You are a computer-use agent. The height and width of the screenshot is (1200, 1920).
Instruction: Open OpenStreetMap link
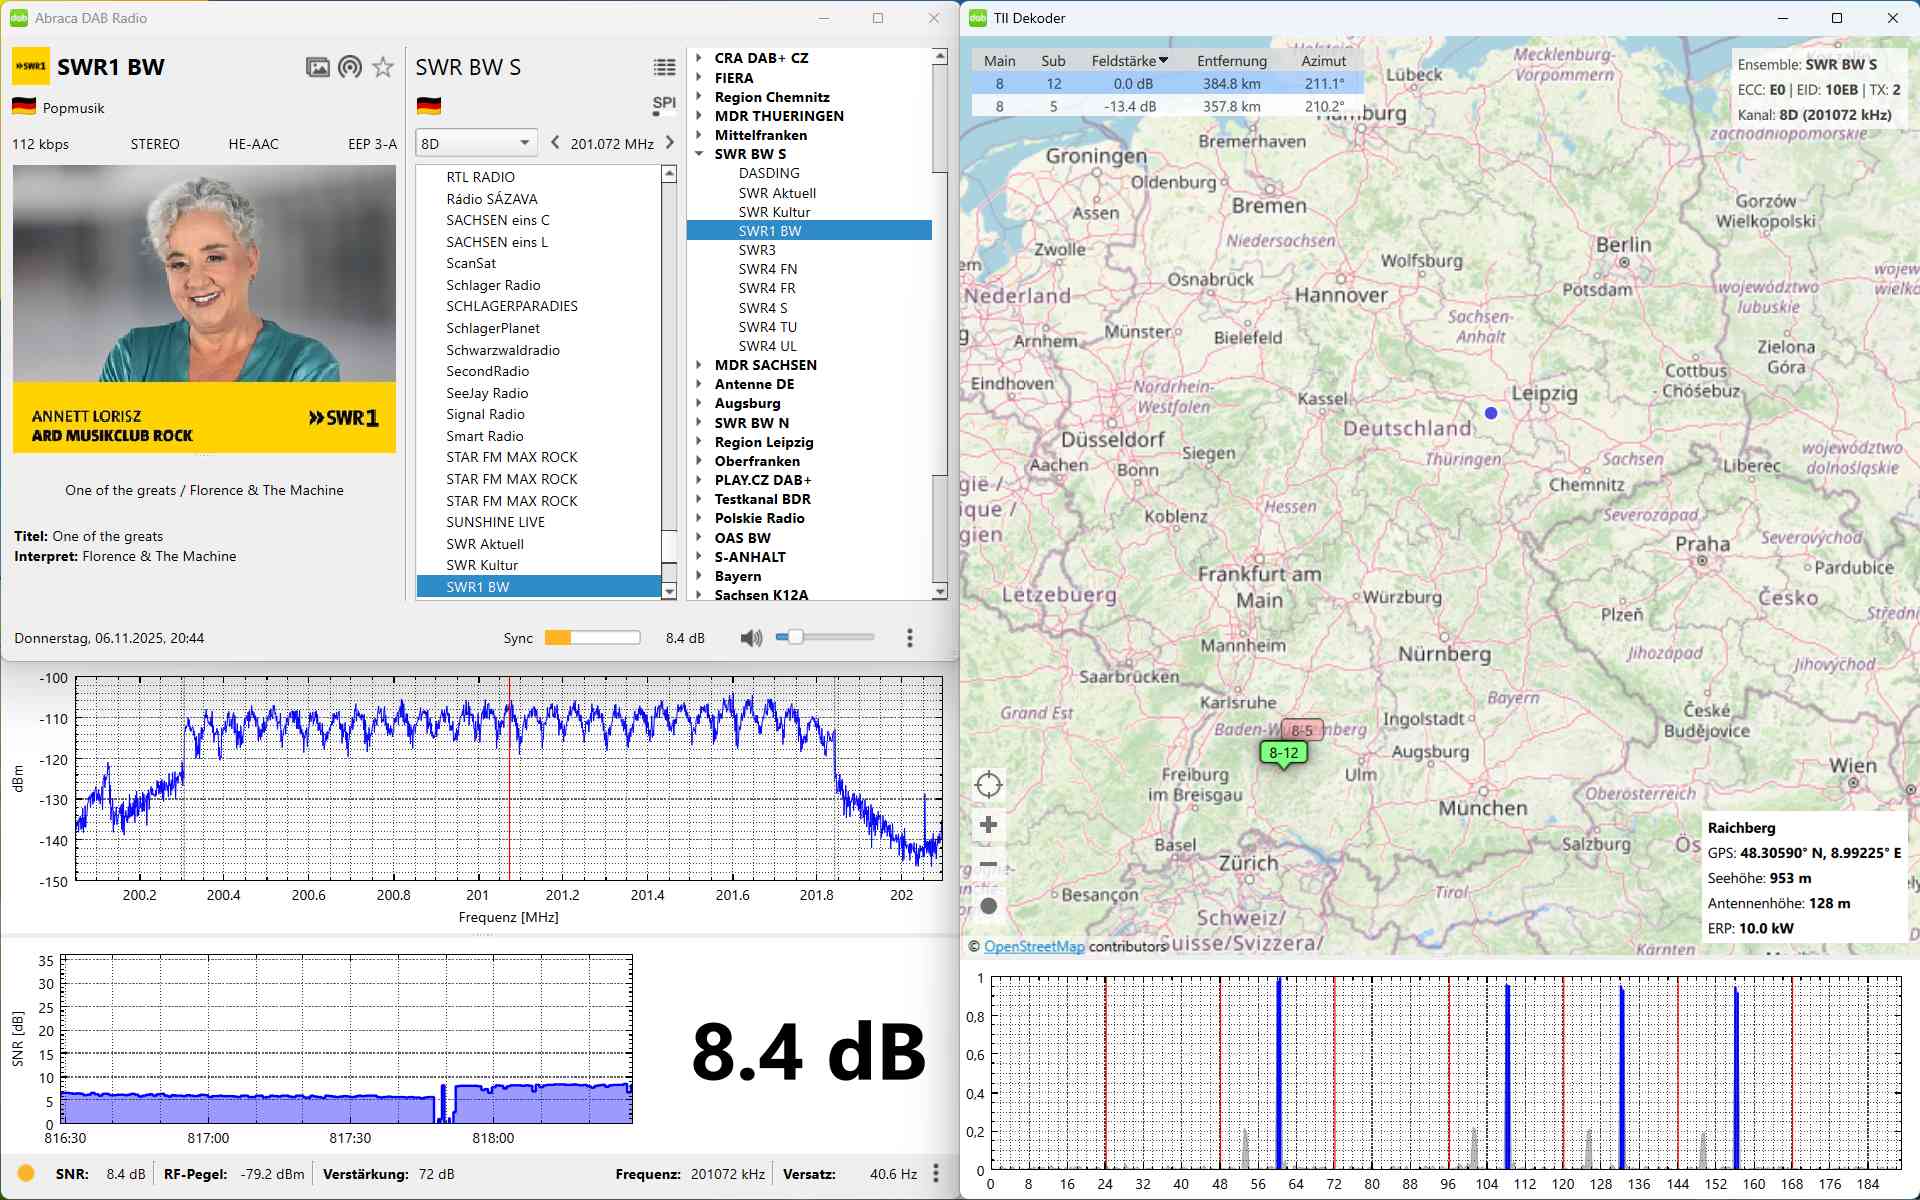point(1033,946)
